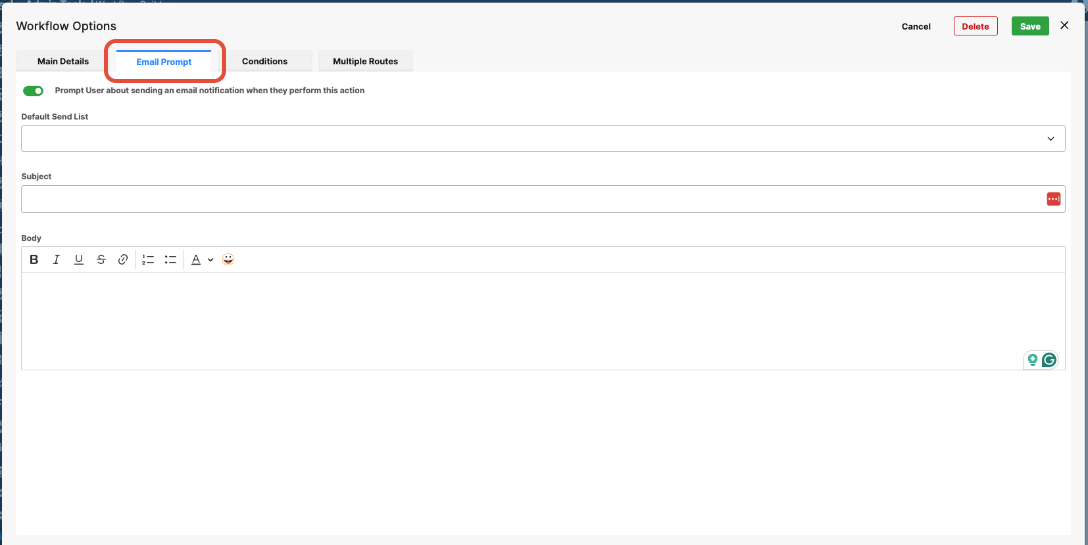Close the Workflow Options dialog

[x=1064, y=26]
